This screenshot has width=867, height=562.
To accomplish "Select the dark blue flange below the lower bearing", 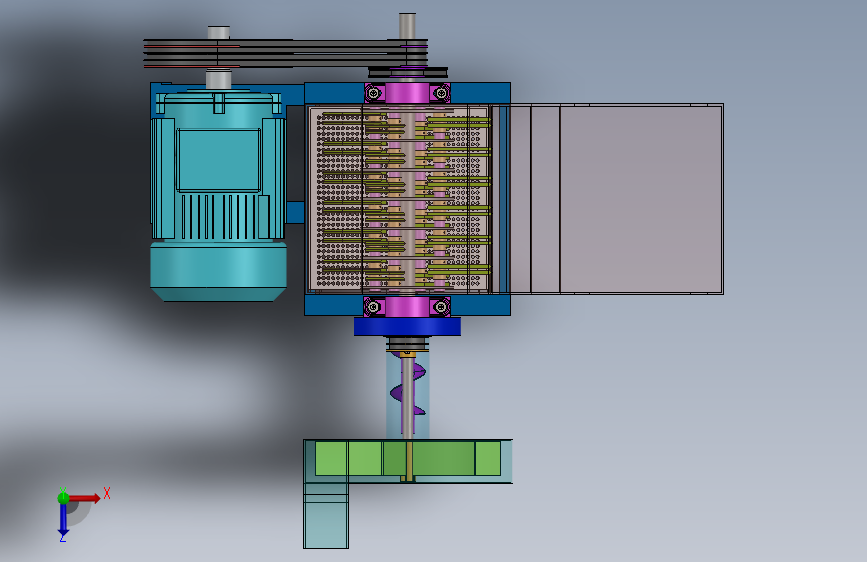I will click(x=408, y=326).
